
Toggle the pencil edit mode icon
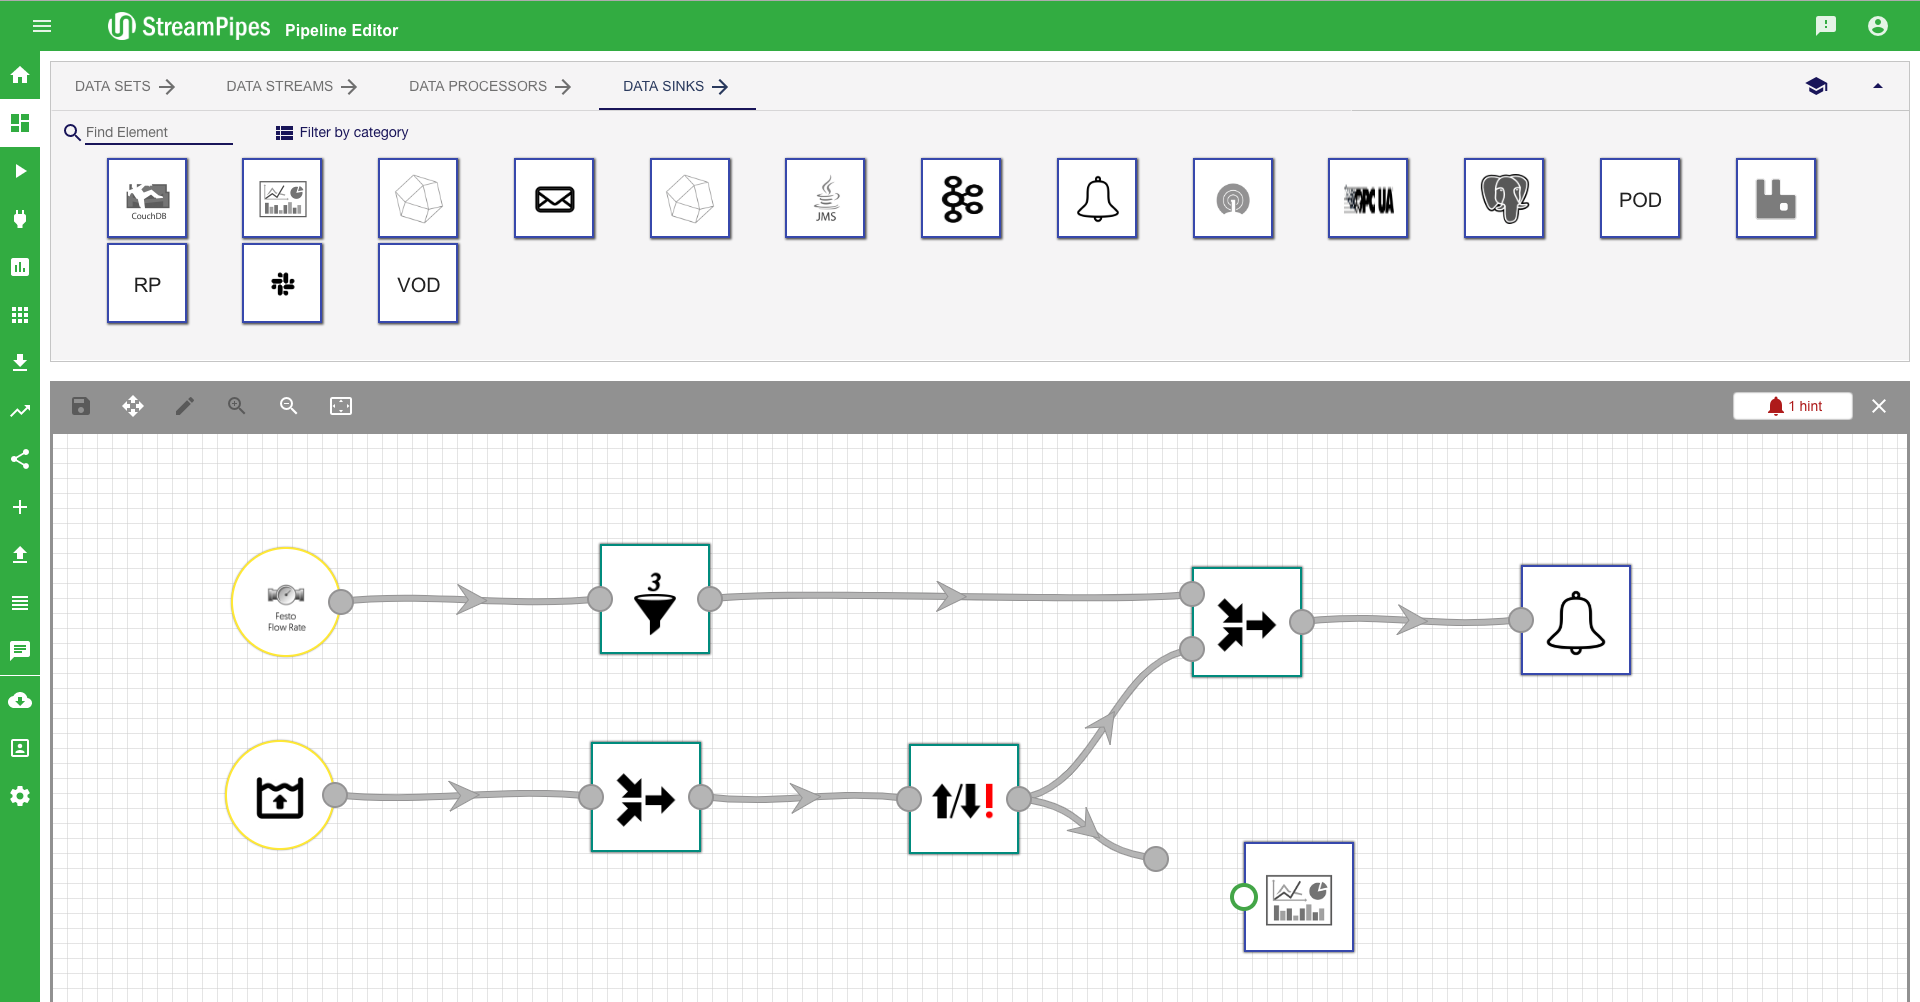point(185,406)
